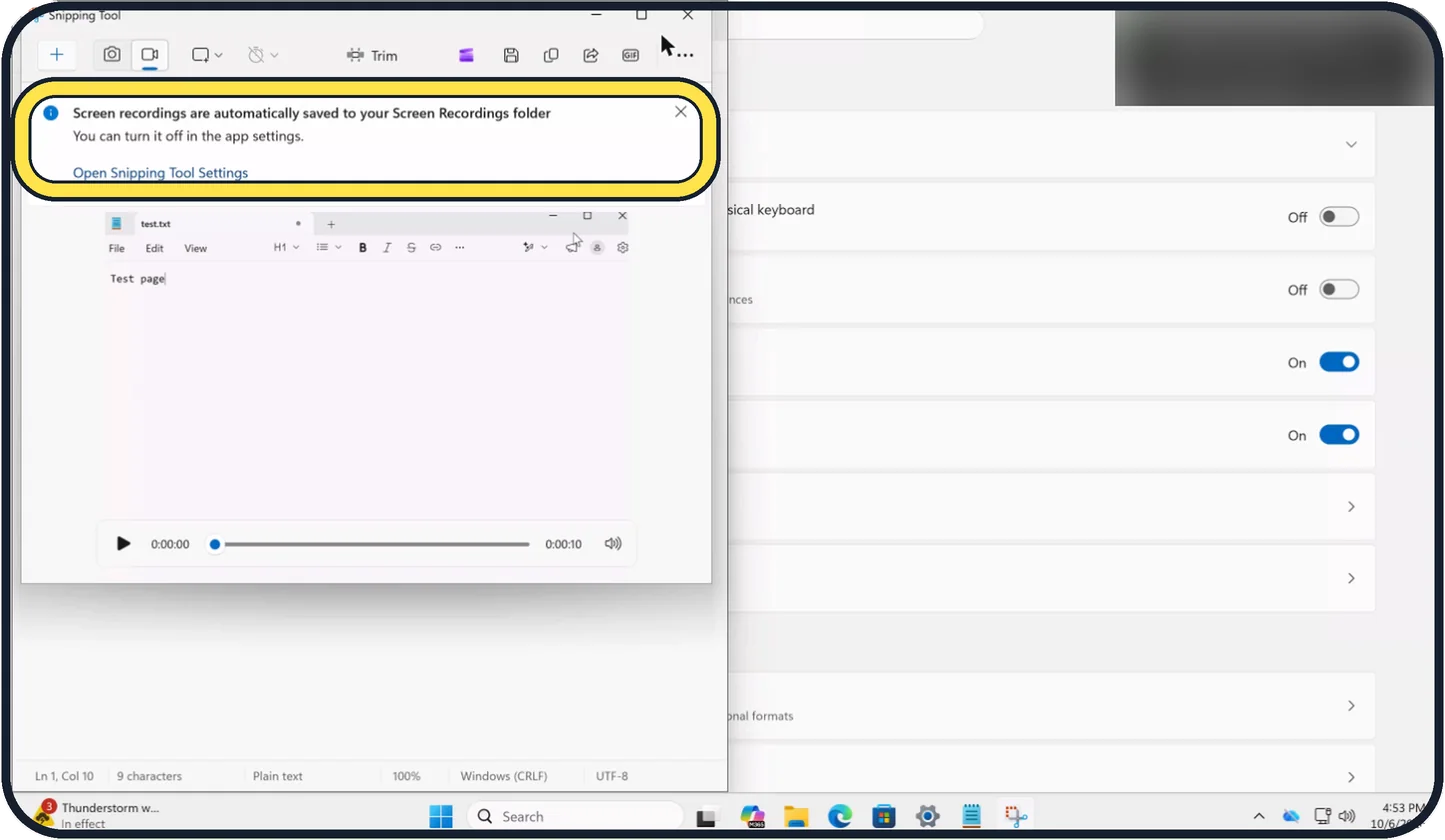
Task: Open Task View from the taskbar
Action: point(707,816)
